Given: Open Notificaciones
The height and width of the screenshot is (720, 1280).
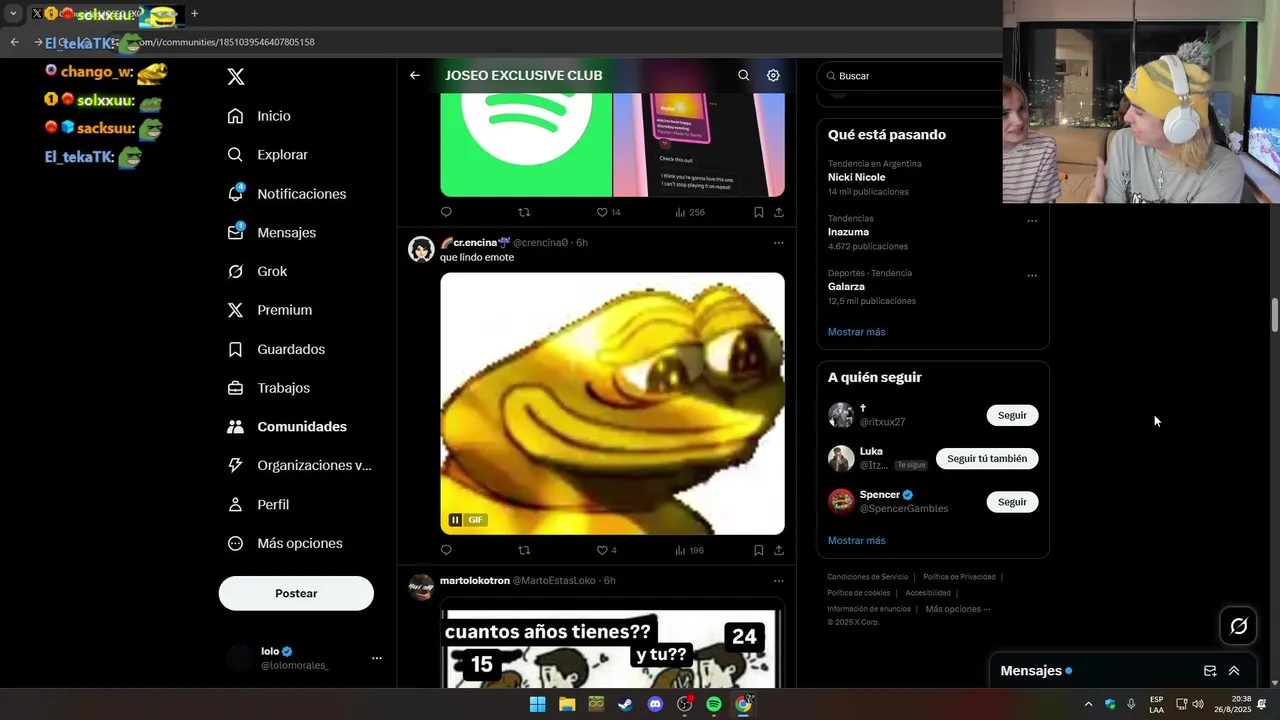Looking at the screenshot, I should (x=286, y=194).
